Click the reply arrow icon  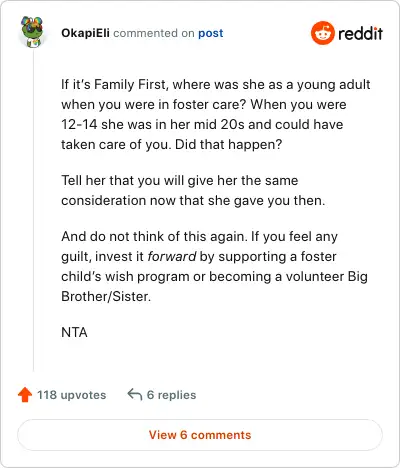135,394
